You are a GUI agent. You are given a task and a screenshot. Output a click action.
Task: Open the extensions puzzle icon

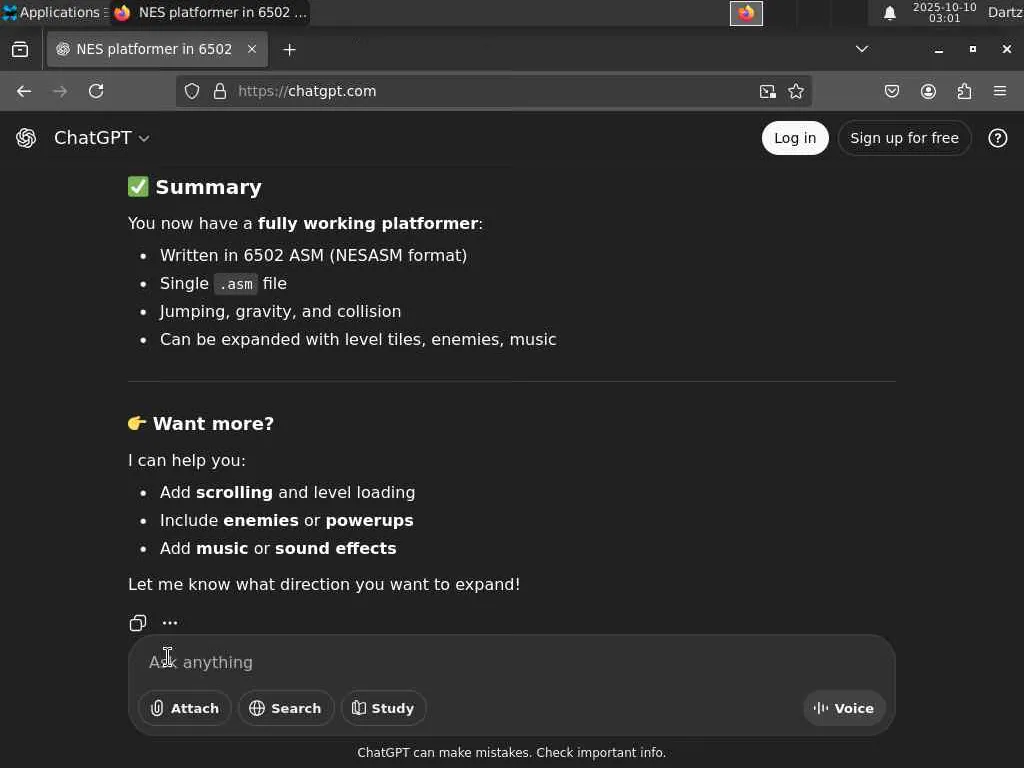pos(965,91)
